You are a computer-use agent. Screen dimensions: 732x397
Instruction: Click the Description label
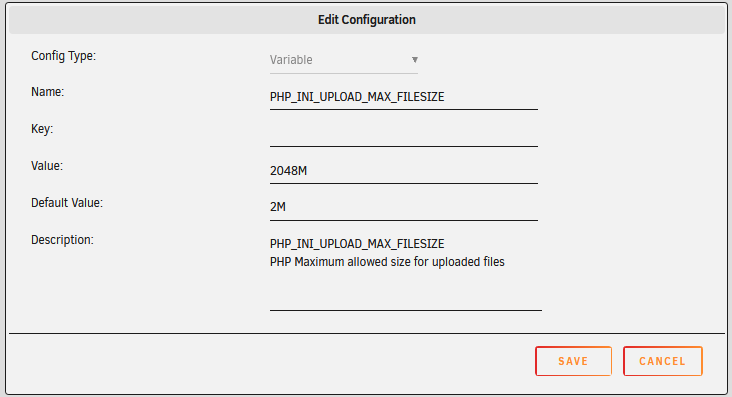62,240
